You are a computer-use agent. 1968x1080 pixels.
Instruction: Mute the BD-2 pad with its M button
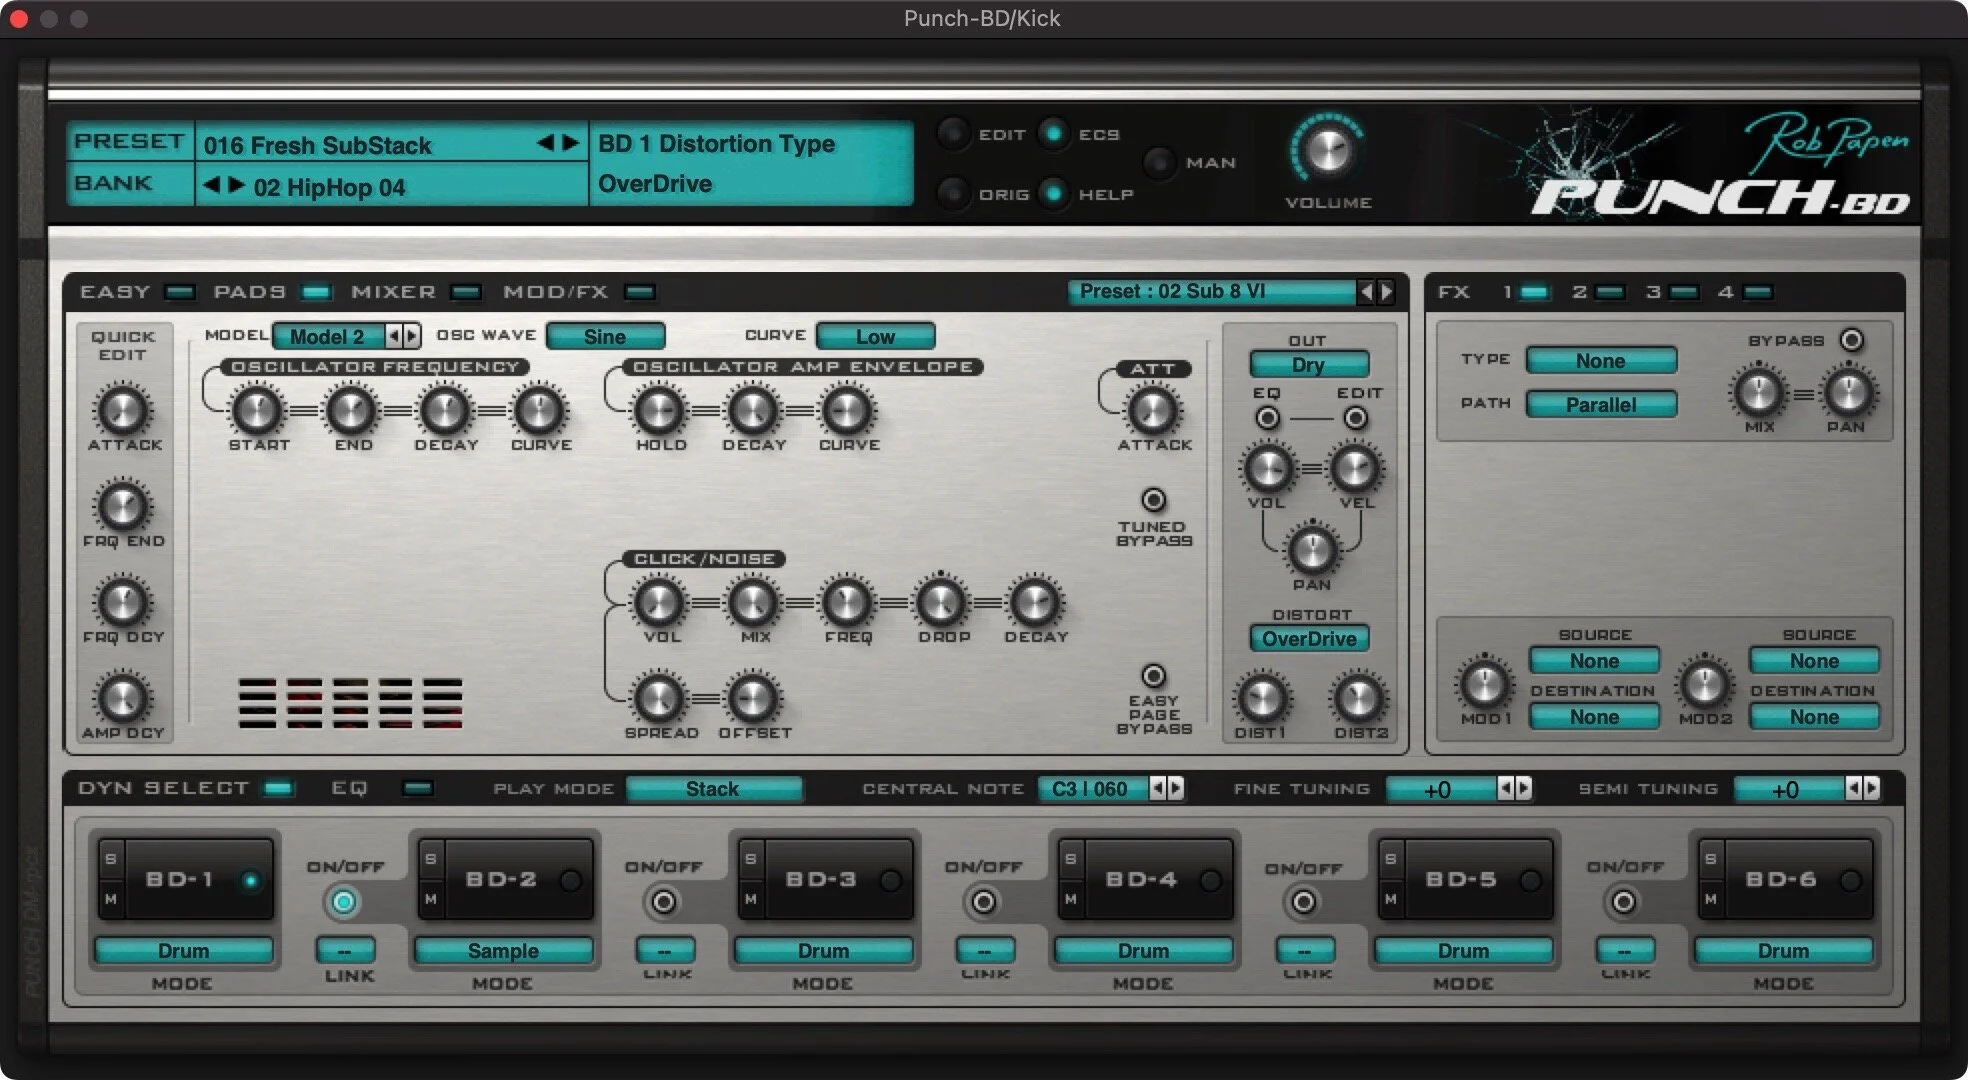tap(430, 899)
